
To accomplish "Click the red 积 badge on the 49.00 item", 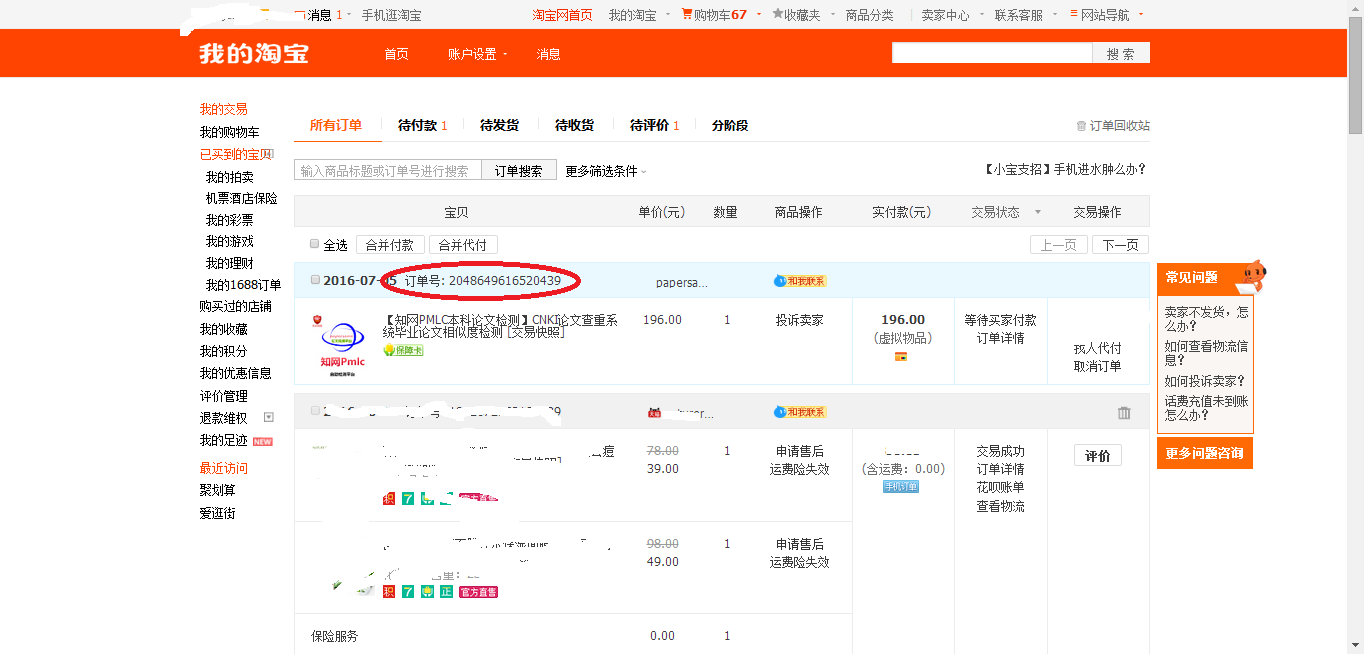I will point(389,592).
